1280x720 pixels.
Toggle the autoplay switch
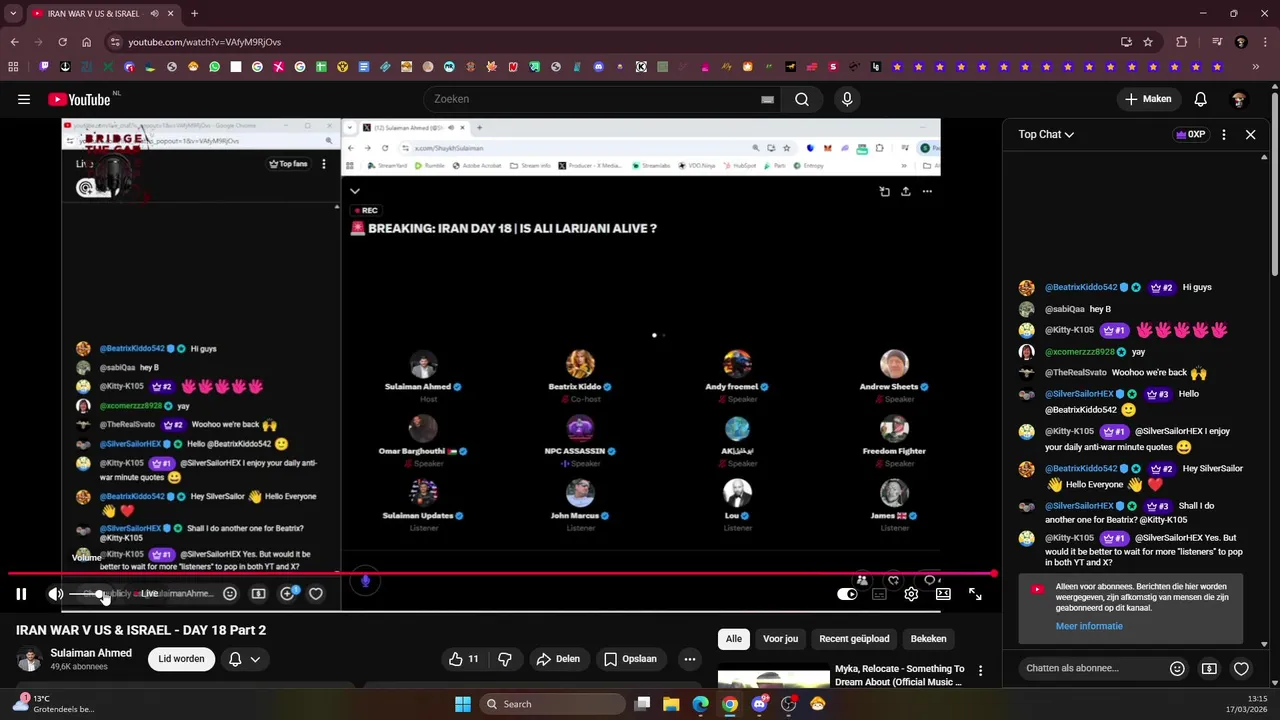[x=847, y=594]
